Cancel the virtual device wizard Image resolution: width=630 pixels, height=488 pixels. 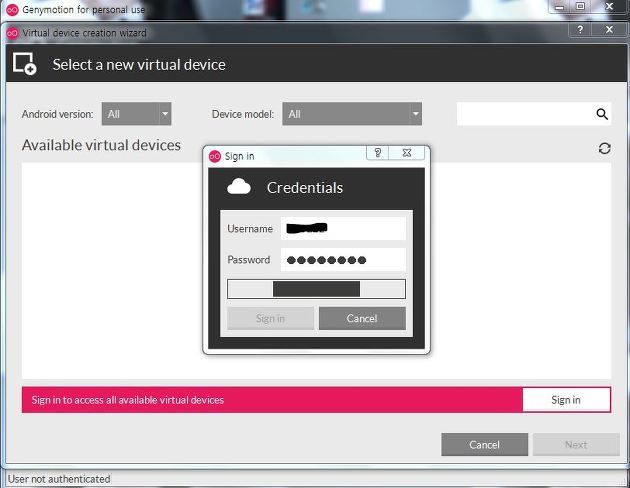click(485, 444)
